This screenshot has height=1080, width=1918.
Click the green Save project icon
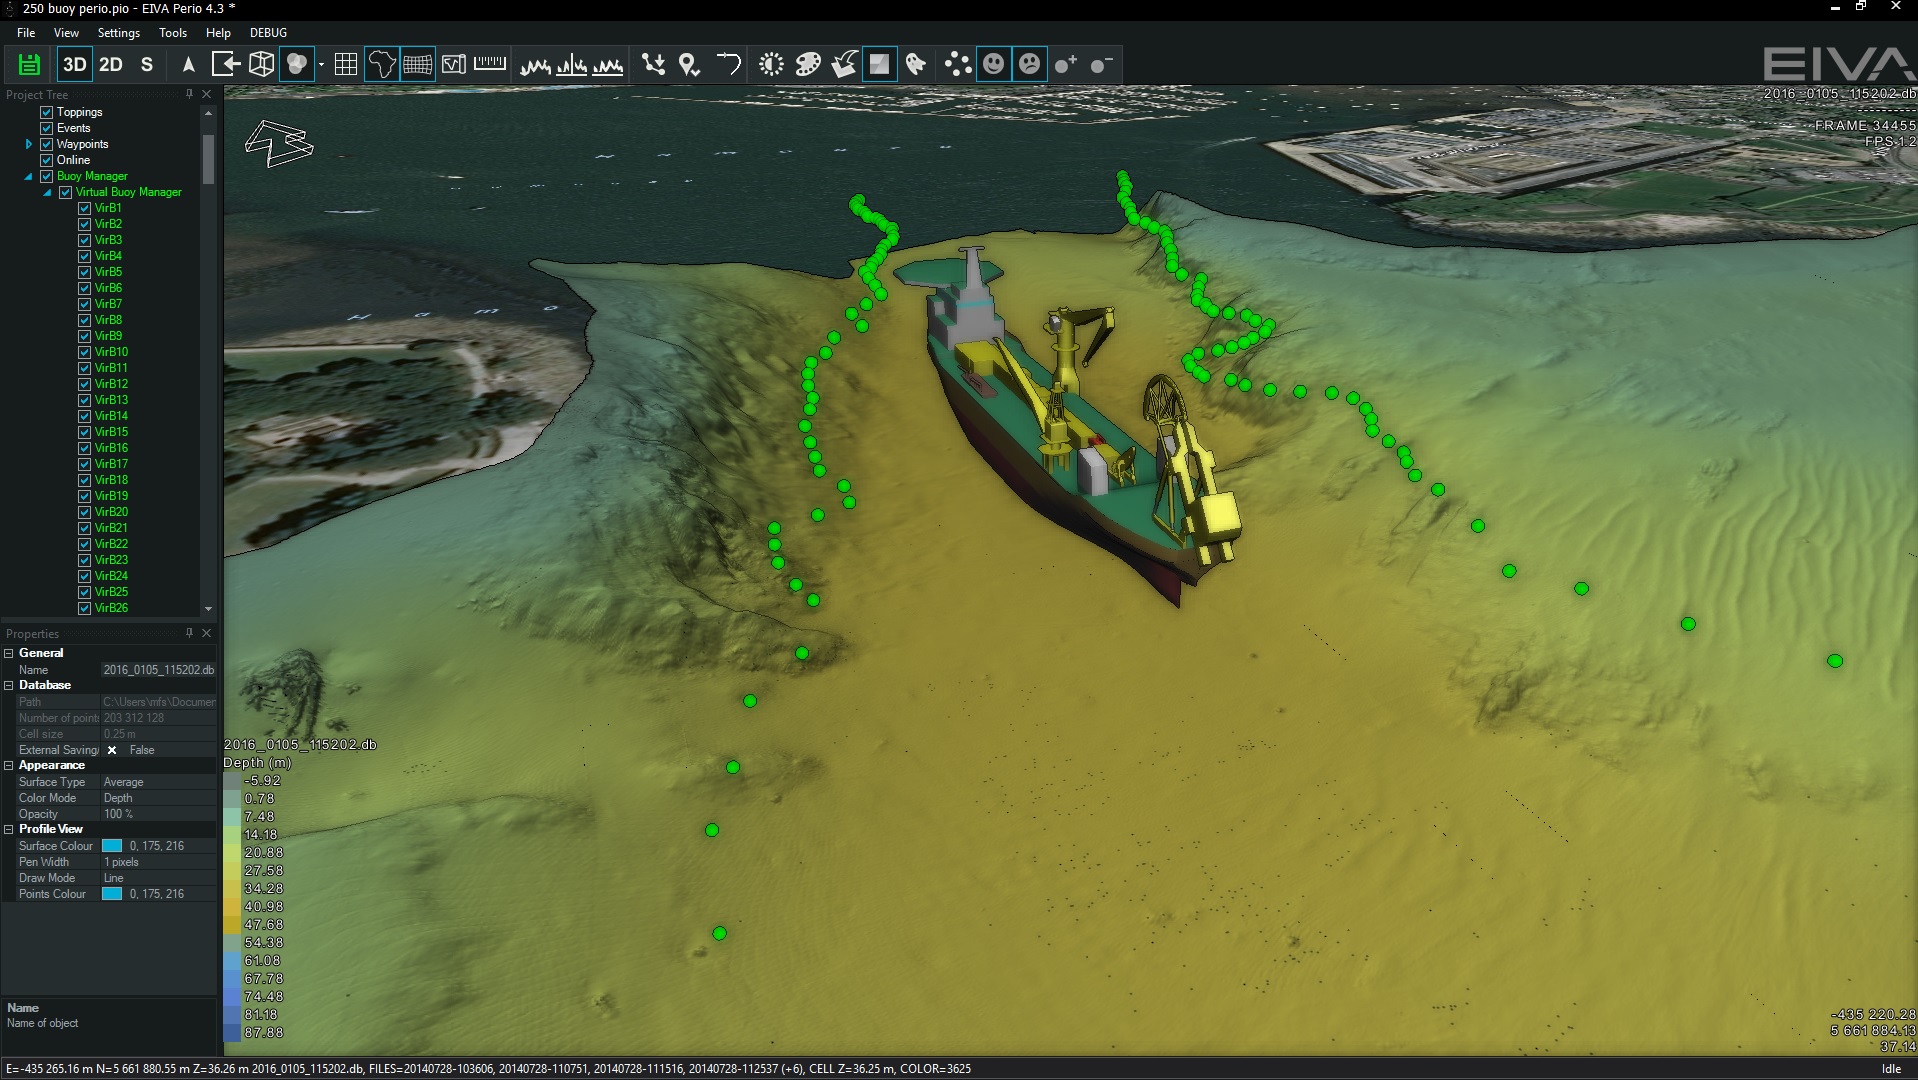(x=28, y=64)
